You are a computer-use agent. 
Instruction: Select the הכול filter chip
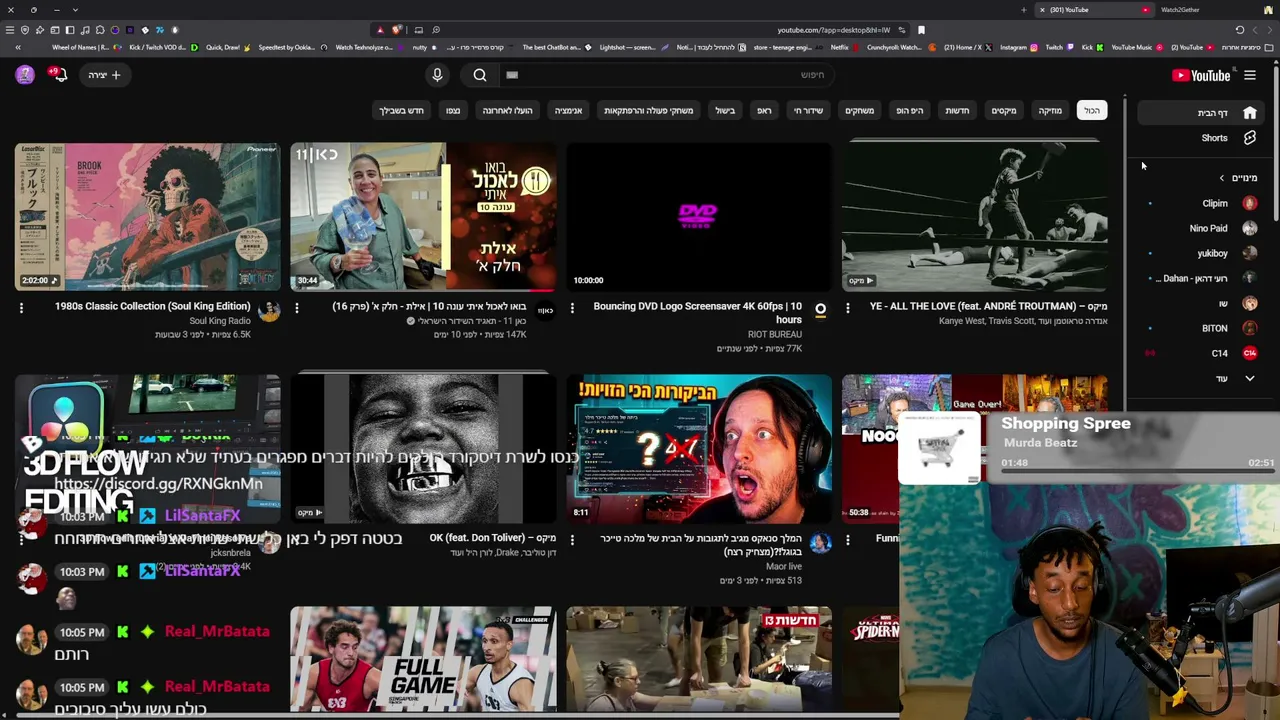point(1092,110)
